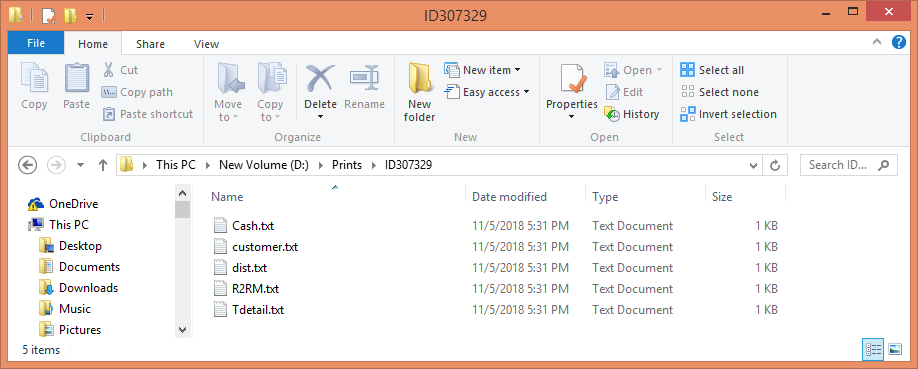Click navigation pane scrollbar up arrow
This screenshot has width=918, height=369.
point(182,192)
